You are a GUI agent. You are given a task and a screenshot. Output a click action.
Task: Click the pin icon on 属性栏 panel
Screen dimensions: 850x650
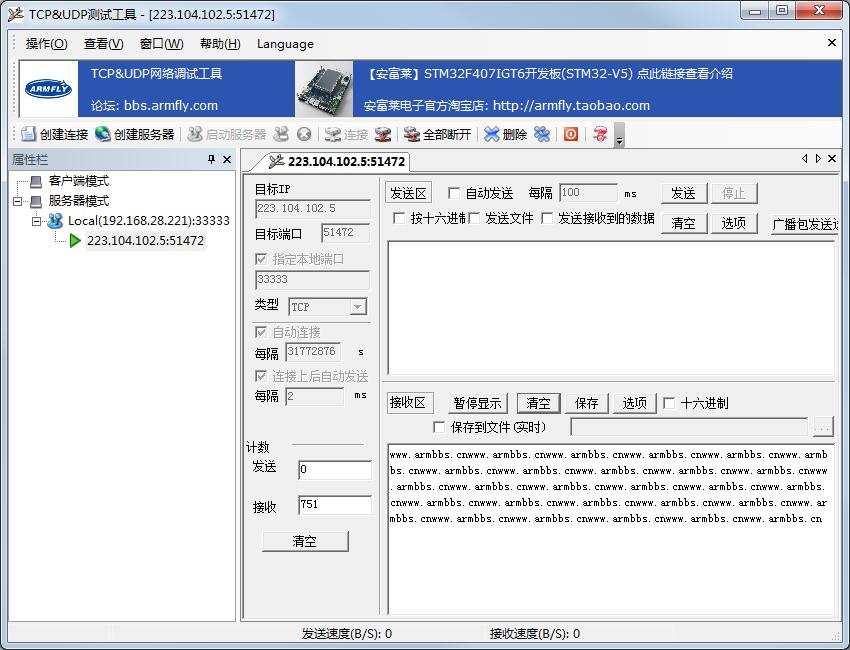211,160
